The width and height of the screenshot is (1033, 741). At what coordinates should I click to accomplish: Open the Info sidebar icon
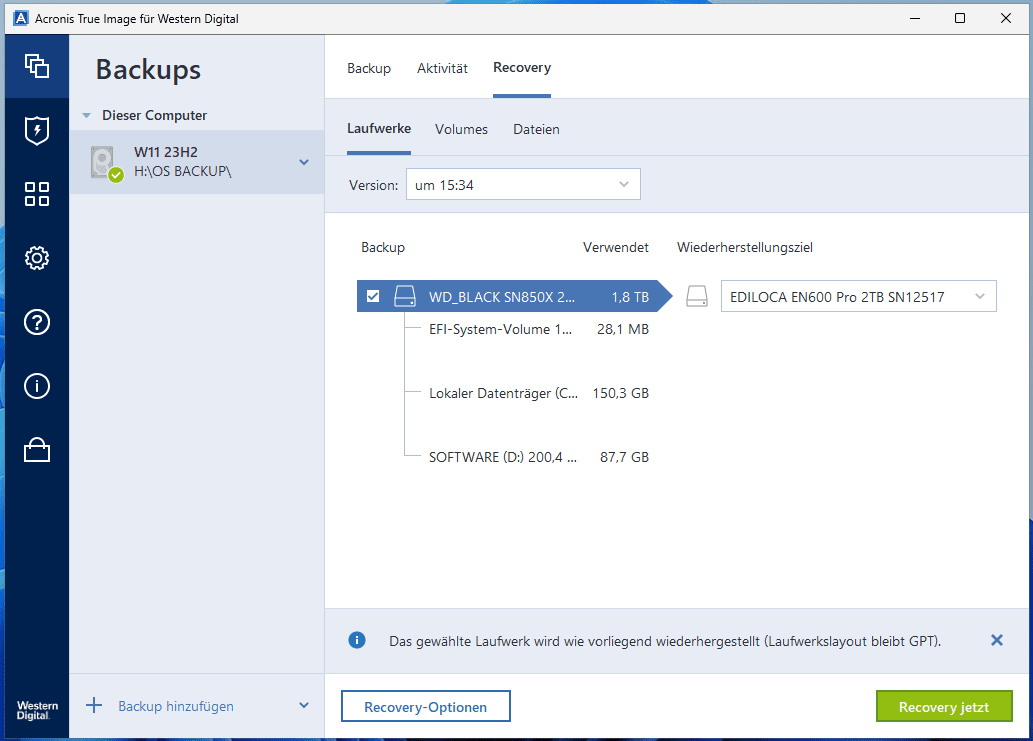point(37,386)
